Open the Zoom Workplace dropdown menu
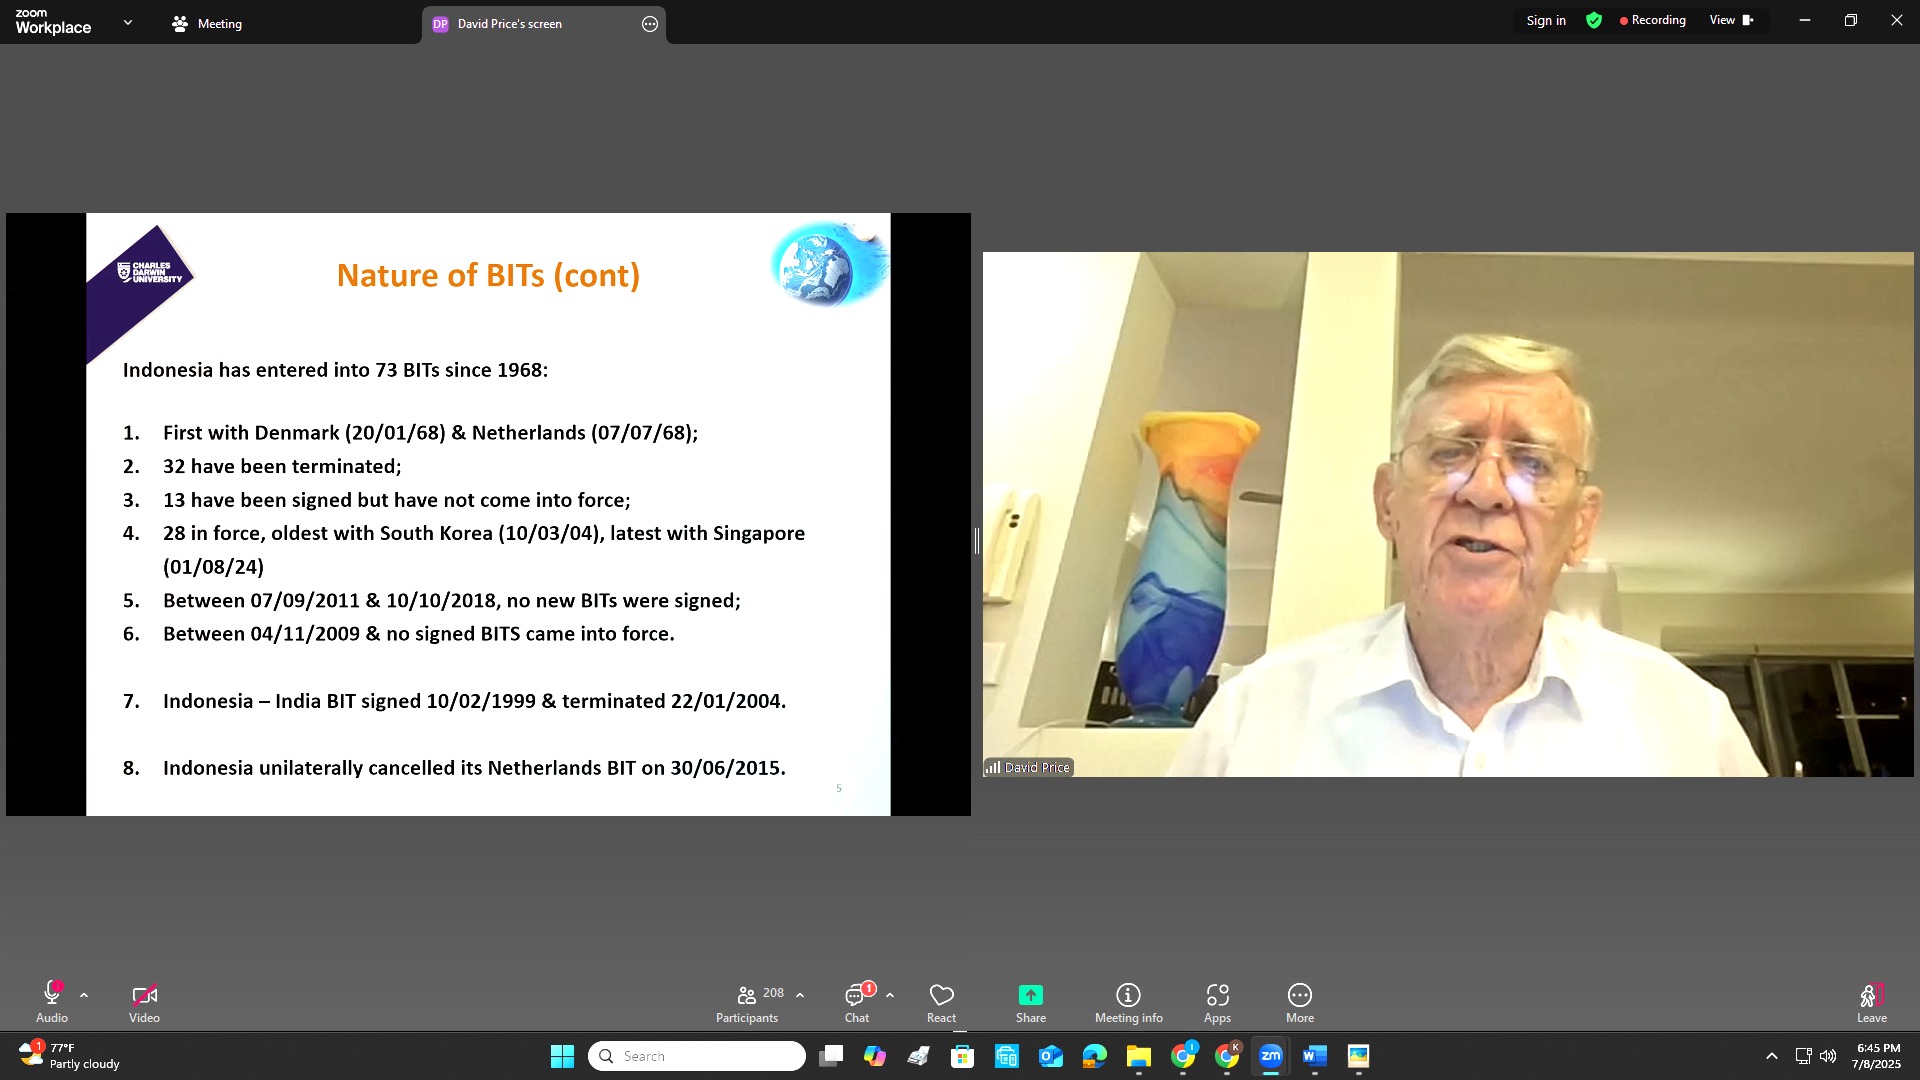 point(127,22)
